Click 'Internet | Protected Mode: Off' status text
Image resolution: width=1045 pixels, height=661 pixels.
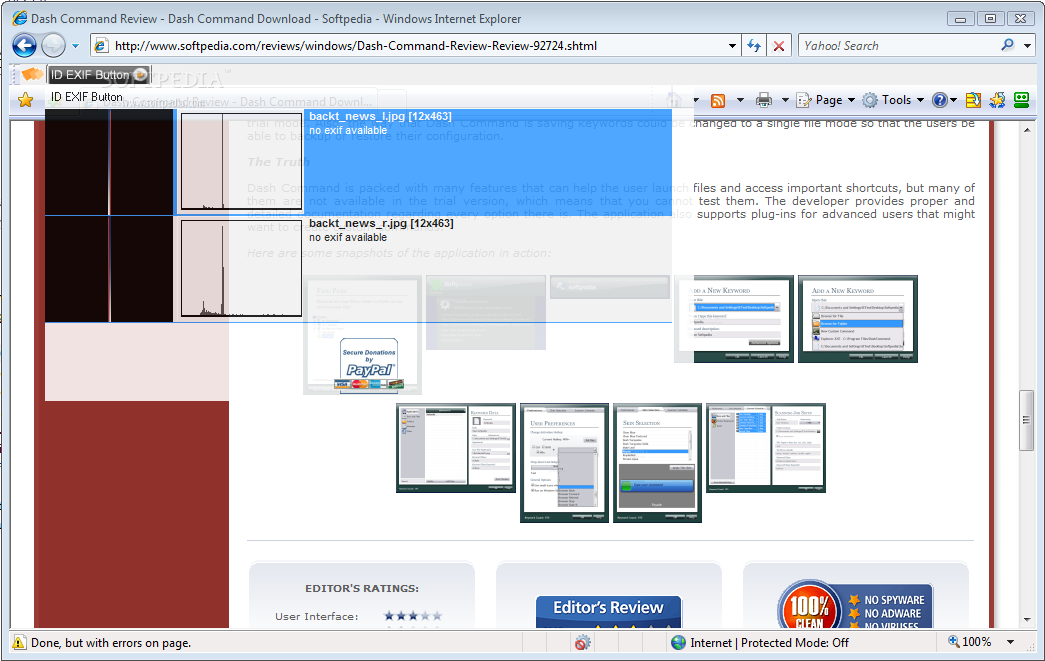click(x=769, y=643)
